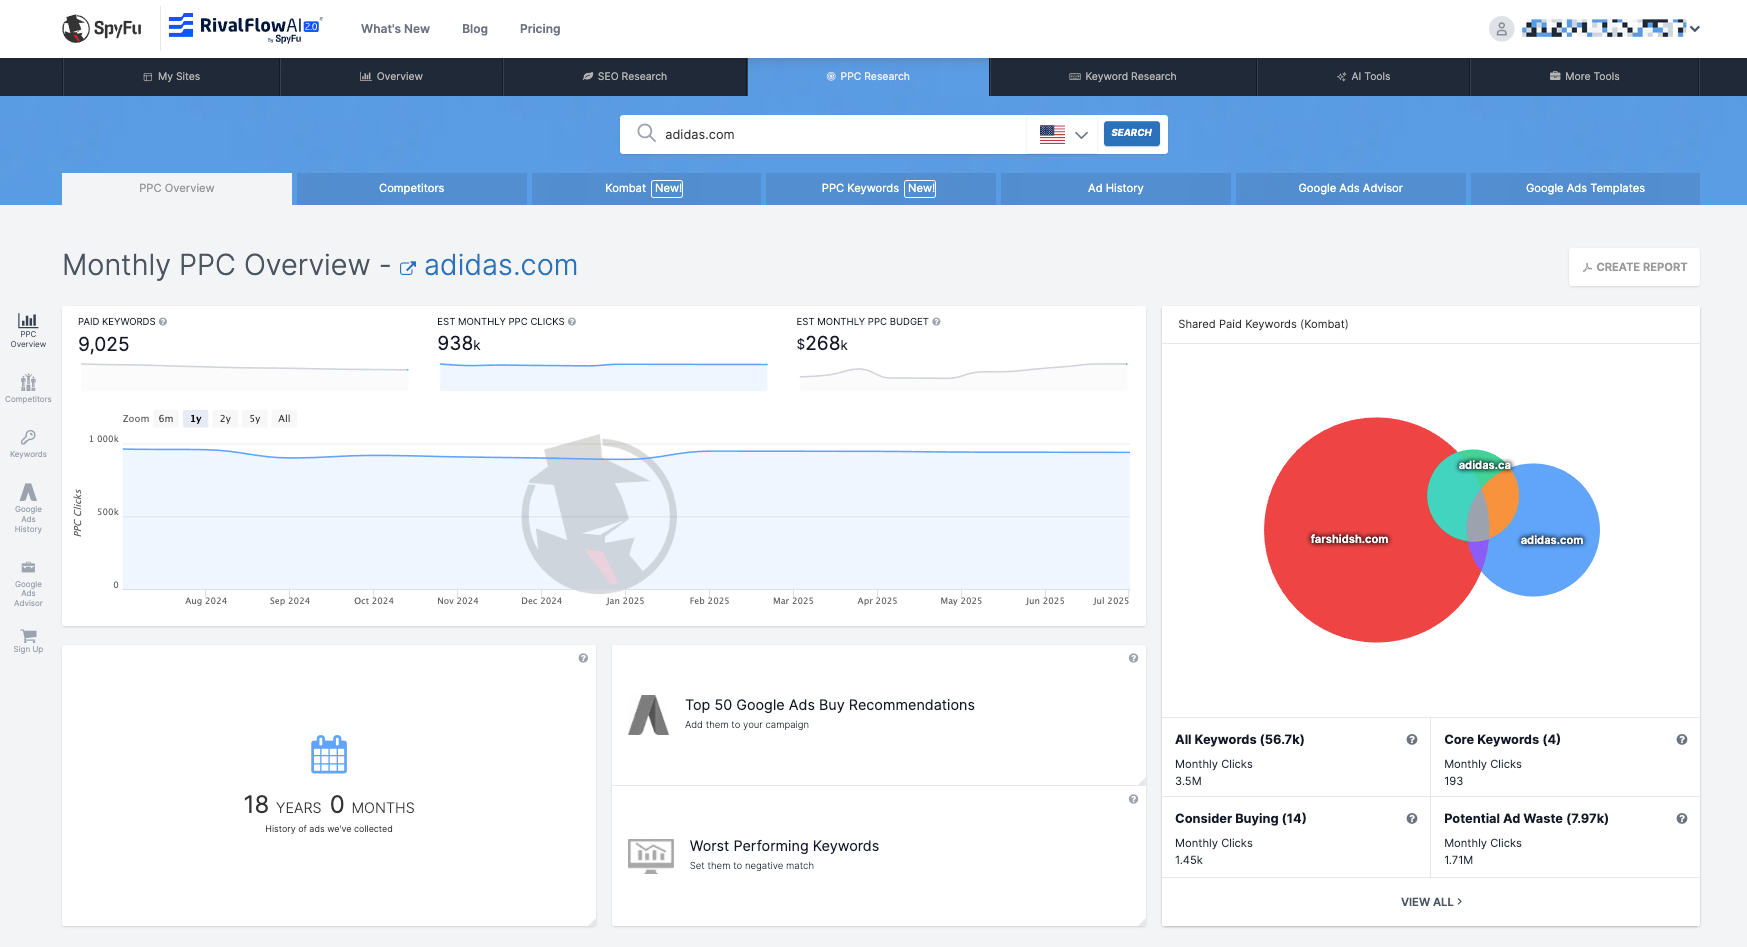Open Worst Performing Keywords
Image resolution: width=1747 pixels, height=947 pixels.
pyautogui.click(x=784, y=846)
